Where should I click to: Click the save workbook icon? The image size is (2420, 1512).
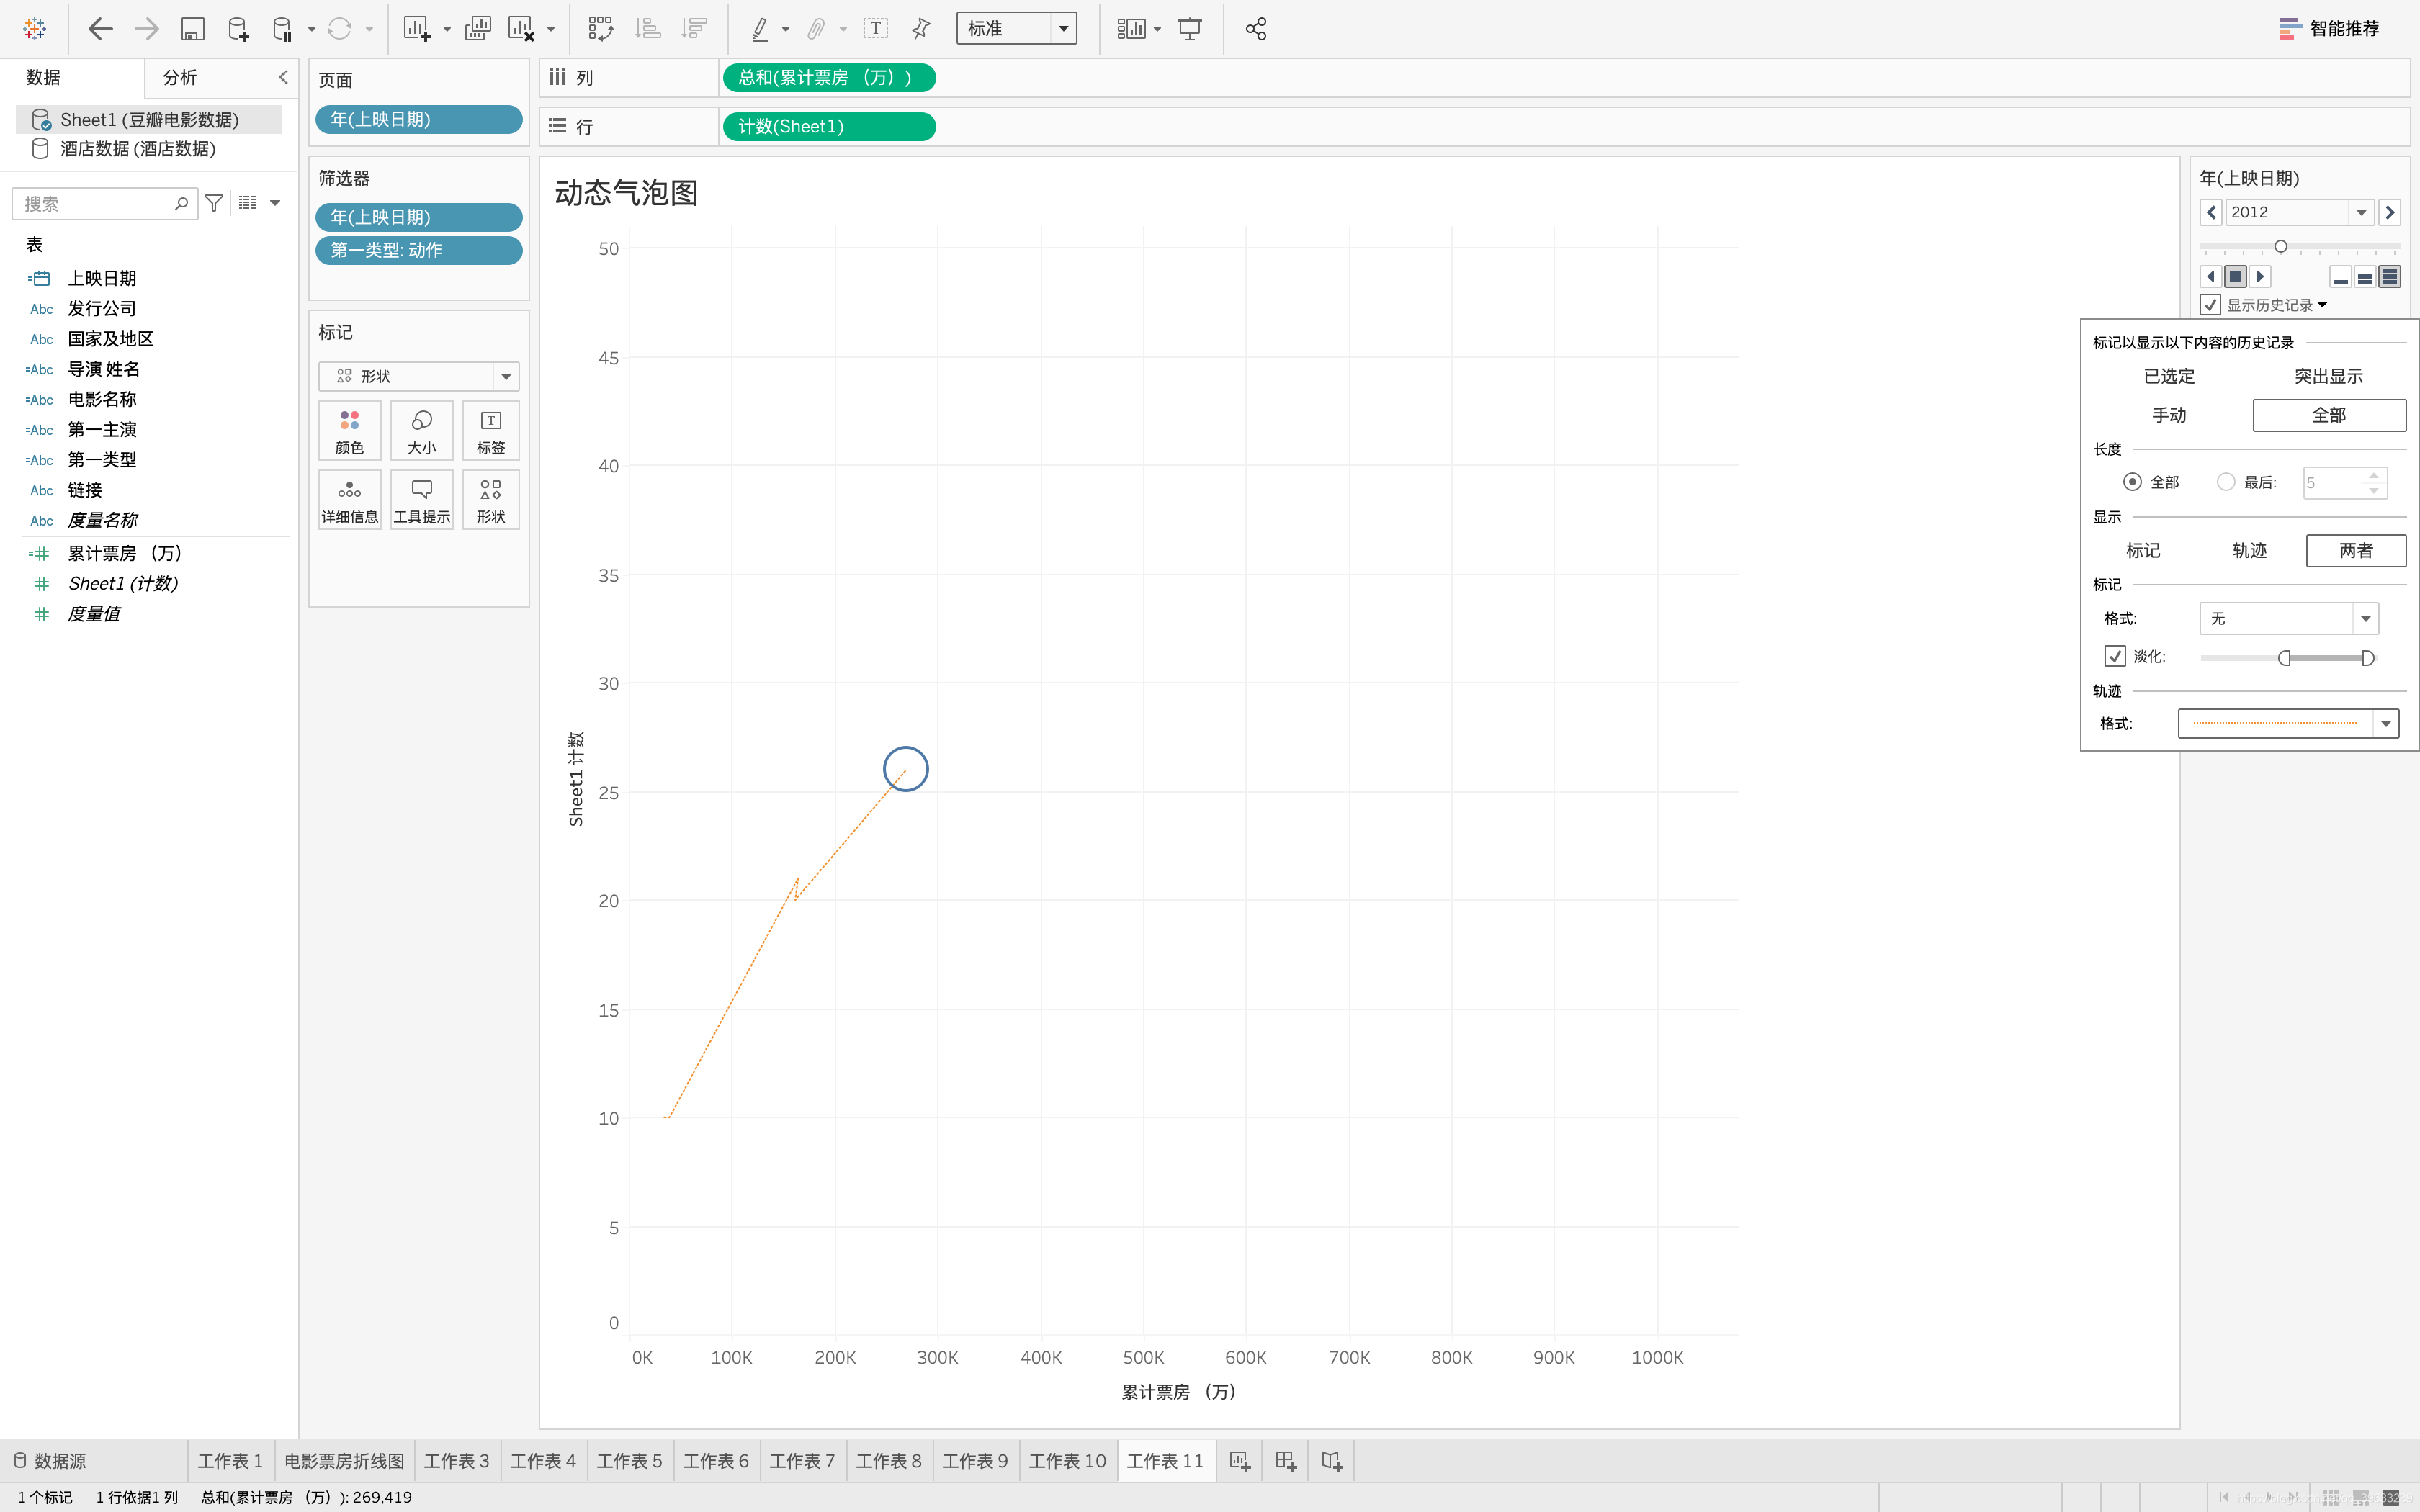[192, 29]
